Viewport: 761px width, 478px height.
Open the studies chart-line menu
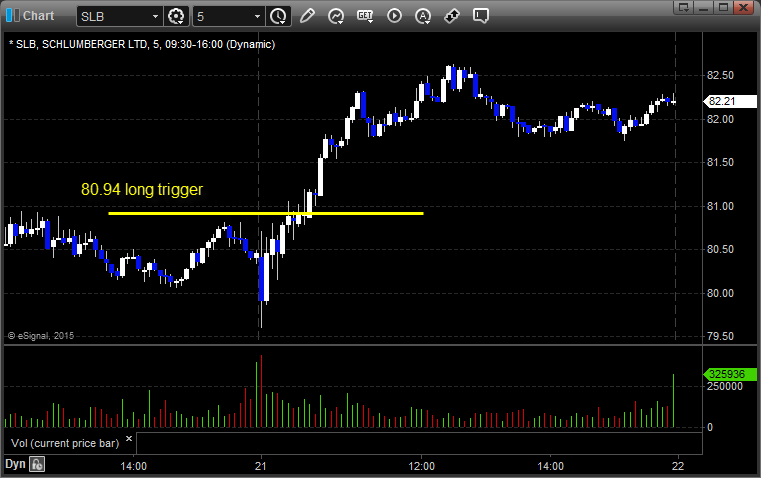pyautogui.click(x=336, y=16)
